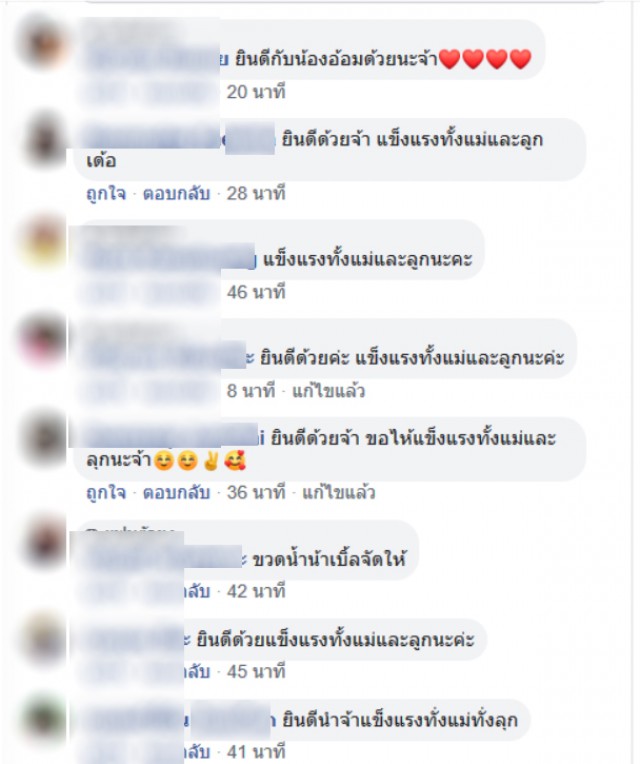Open the 28 นาที timestamp link
This screenshot has width=640, height=764.
tap(256, 194)
